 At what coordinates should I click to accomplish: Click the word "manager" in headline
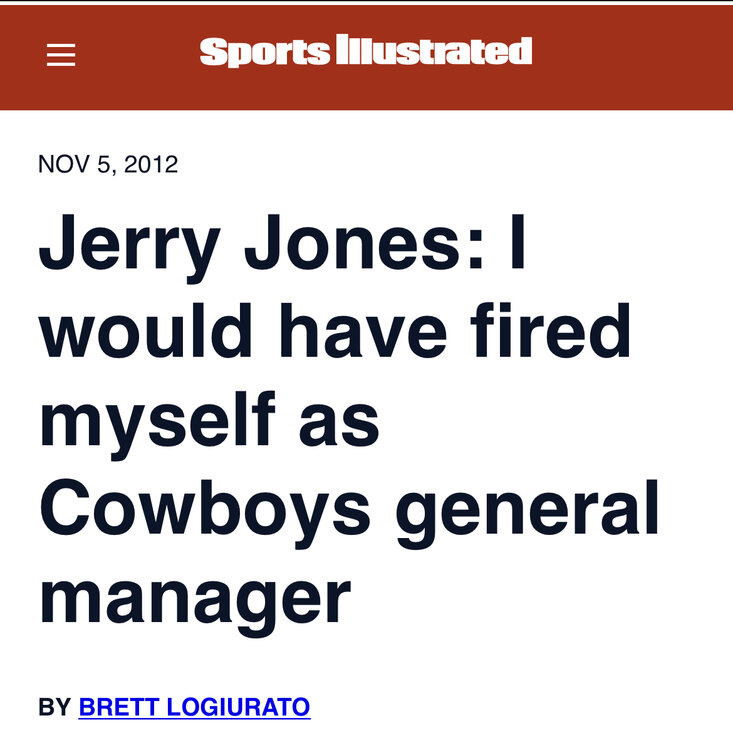[194, 598]
